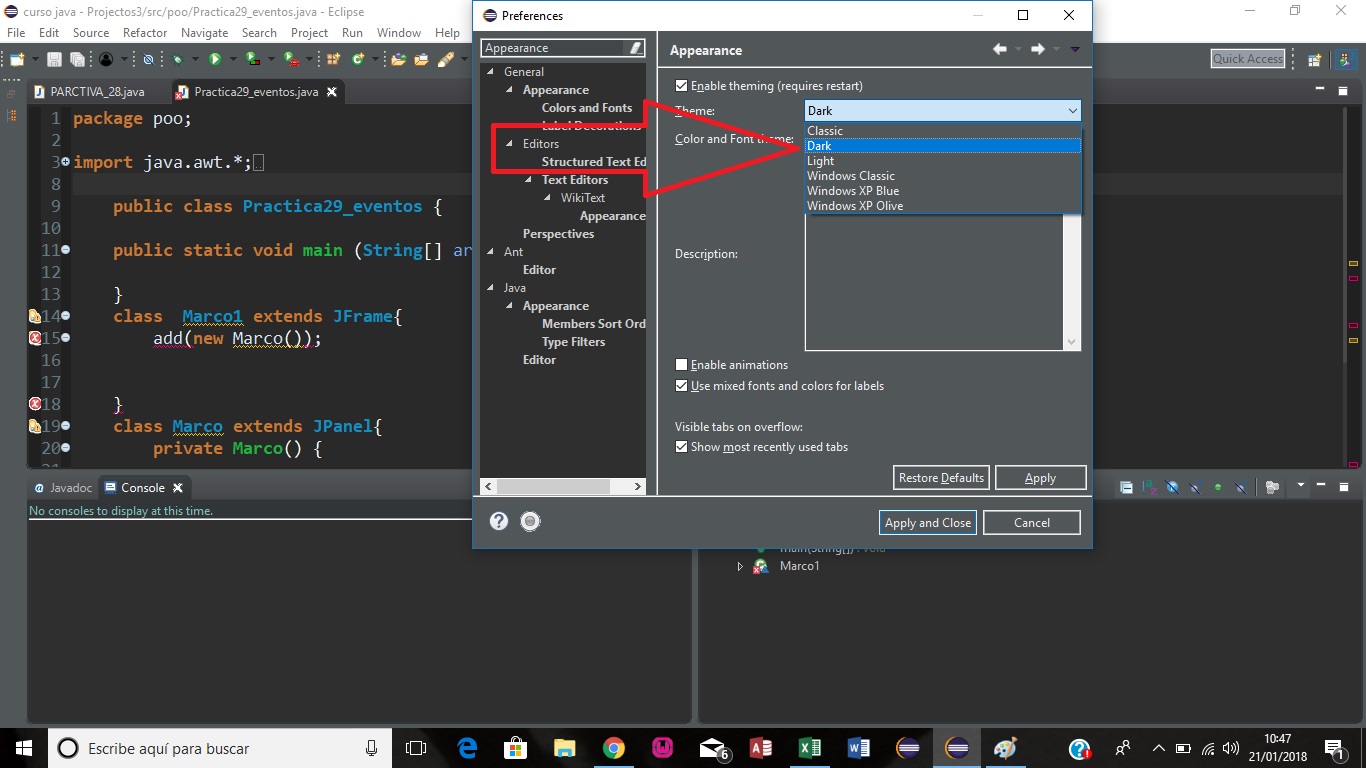The height and width of the screenshot is (768, 1366).
Task: Click the Run icon in the toolbar
Action: 214,58
